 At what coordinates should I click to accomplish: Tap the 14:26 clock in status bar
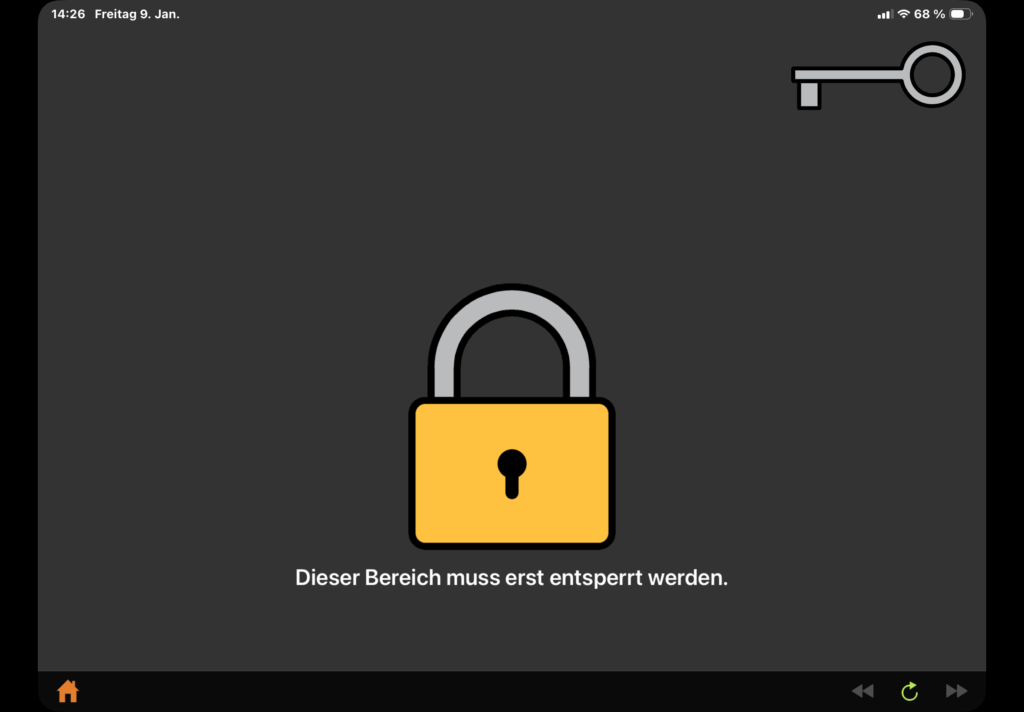68,14
